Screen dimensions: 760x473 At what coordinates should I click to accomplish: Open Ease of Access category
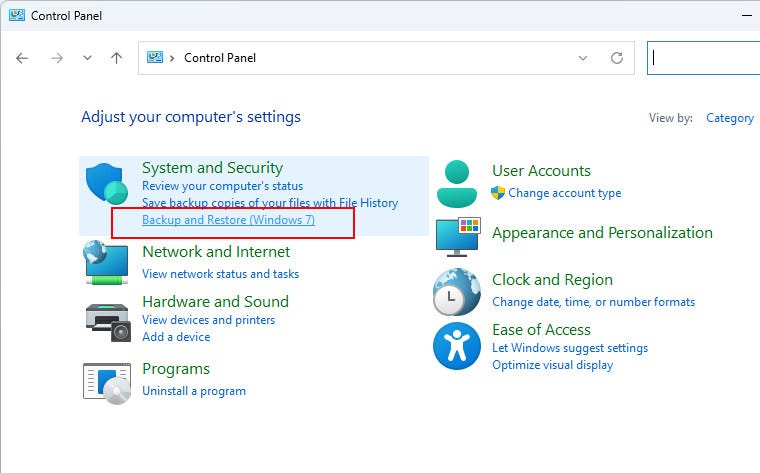[x=541, y=330]
